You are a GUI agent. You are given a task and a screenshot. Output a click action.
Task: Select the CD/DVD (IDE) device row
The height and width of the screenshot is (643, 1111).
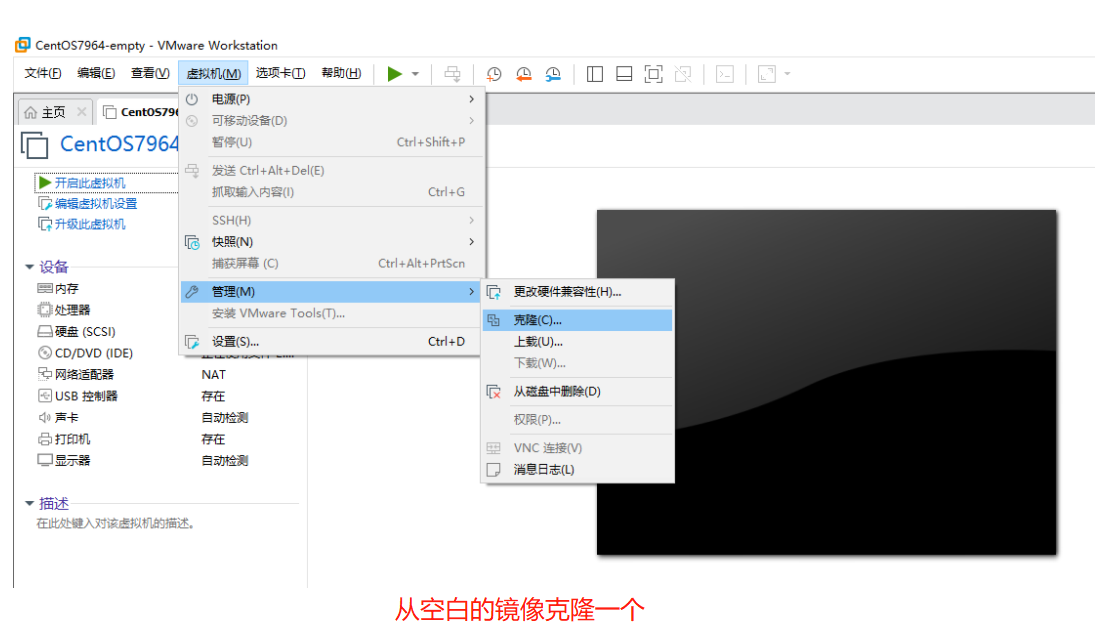point(84,353)
